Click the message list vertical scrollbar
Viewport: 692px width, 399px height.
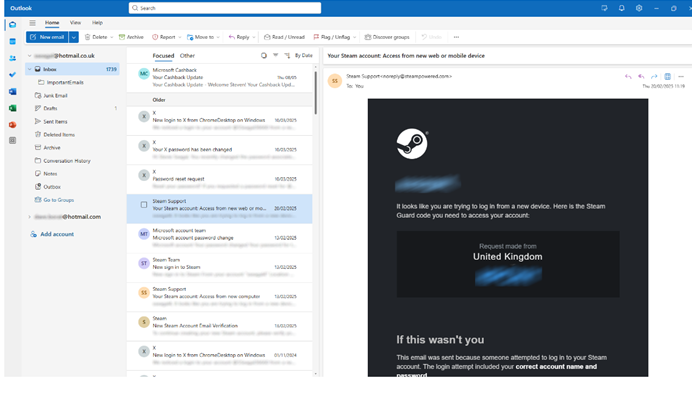[315, 93]
